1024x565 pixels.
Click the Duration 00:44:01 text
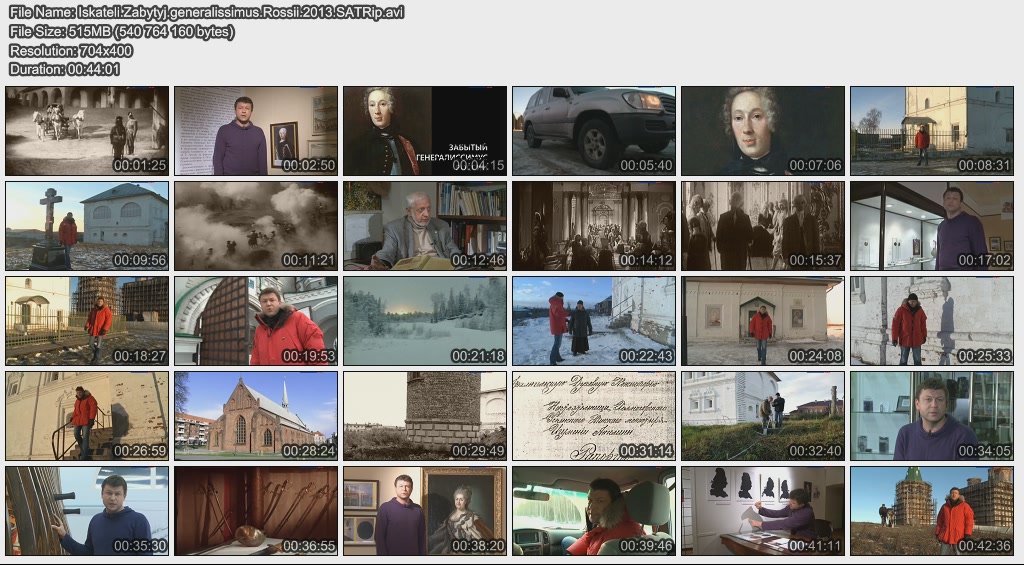(64, 69)
